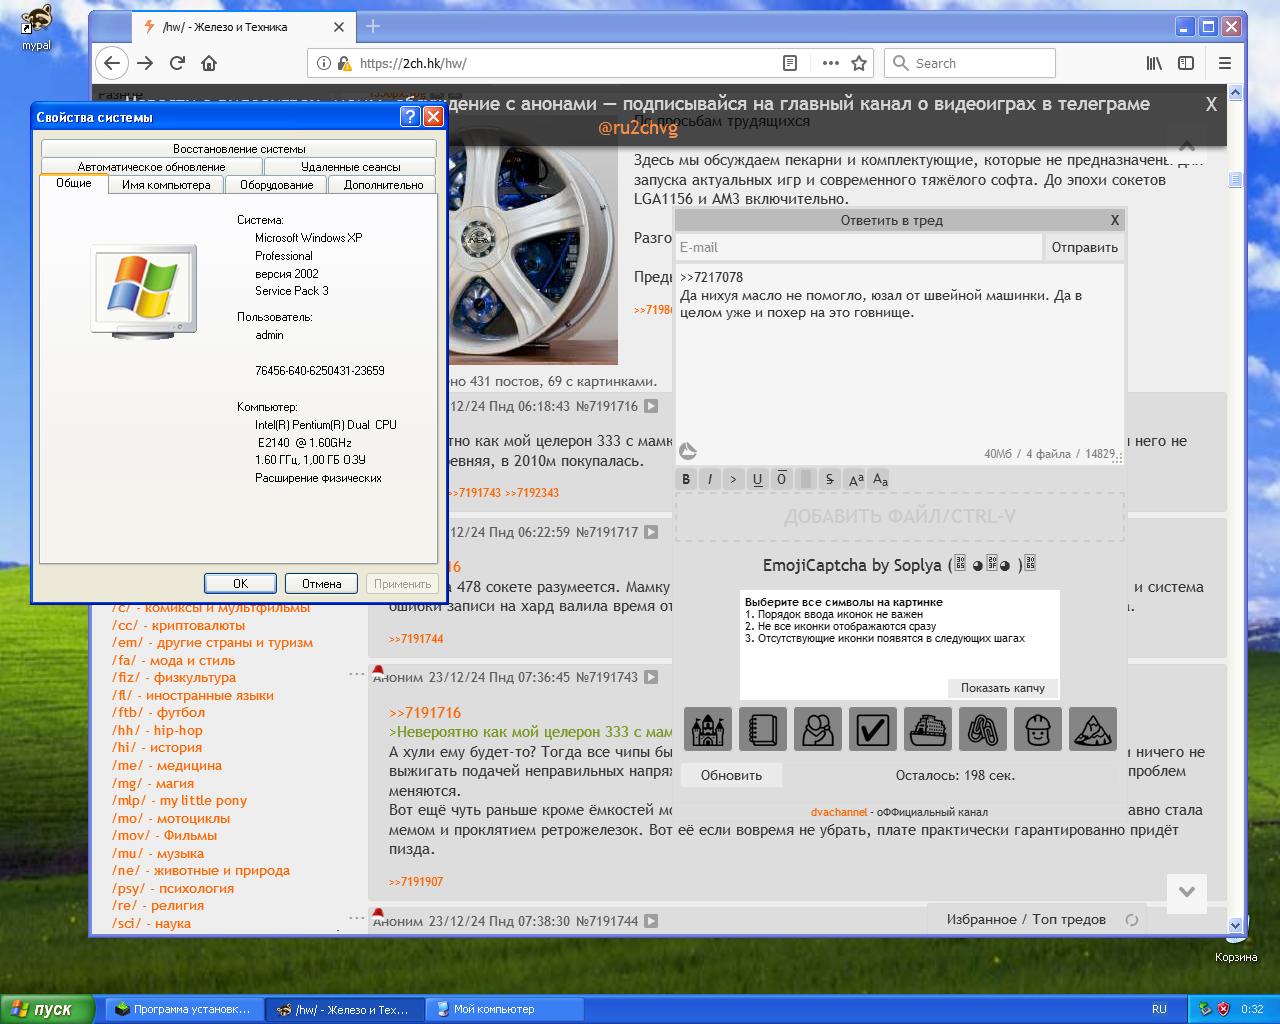Open the Имя компьютера tab

pos(166,185)
